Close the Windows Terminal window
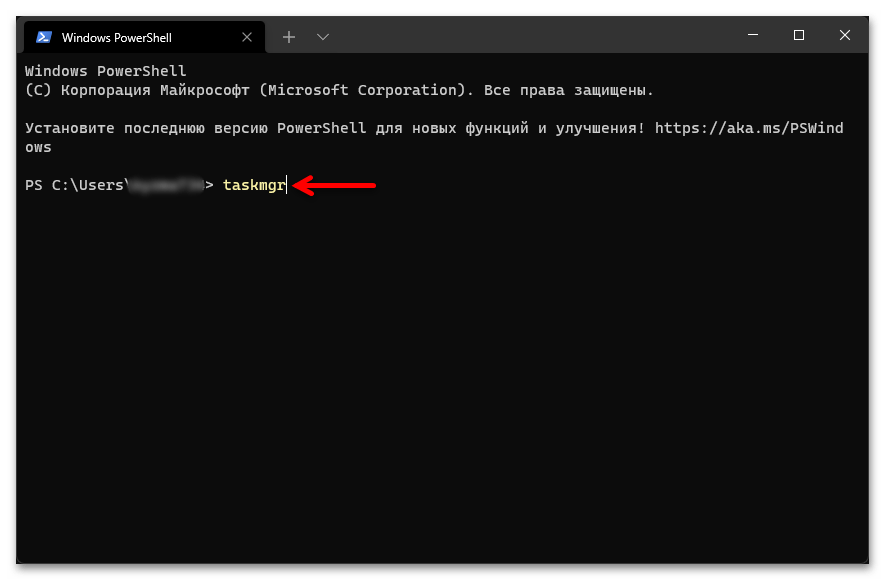Screen dimensions: 885x580 (x=845, y=36)
